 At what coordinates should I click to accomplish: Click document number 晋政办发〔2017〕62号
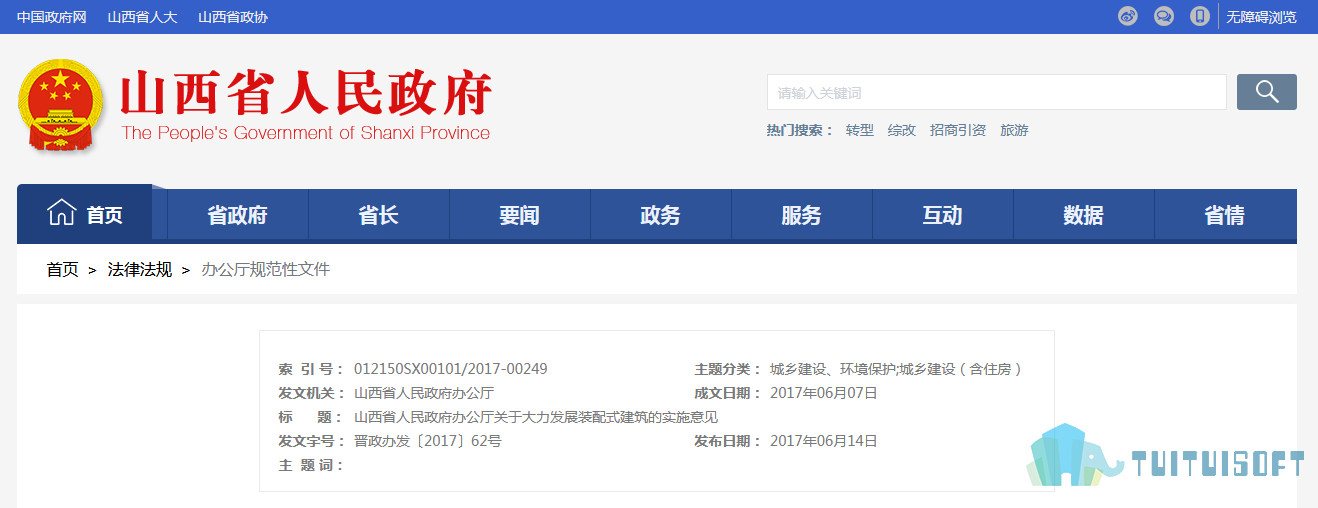tap(428, 441)
